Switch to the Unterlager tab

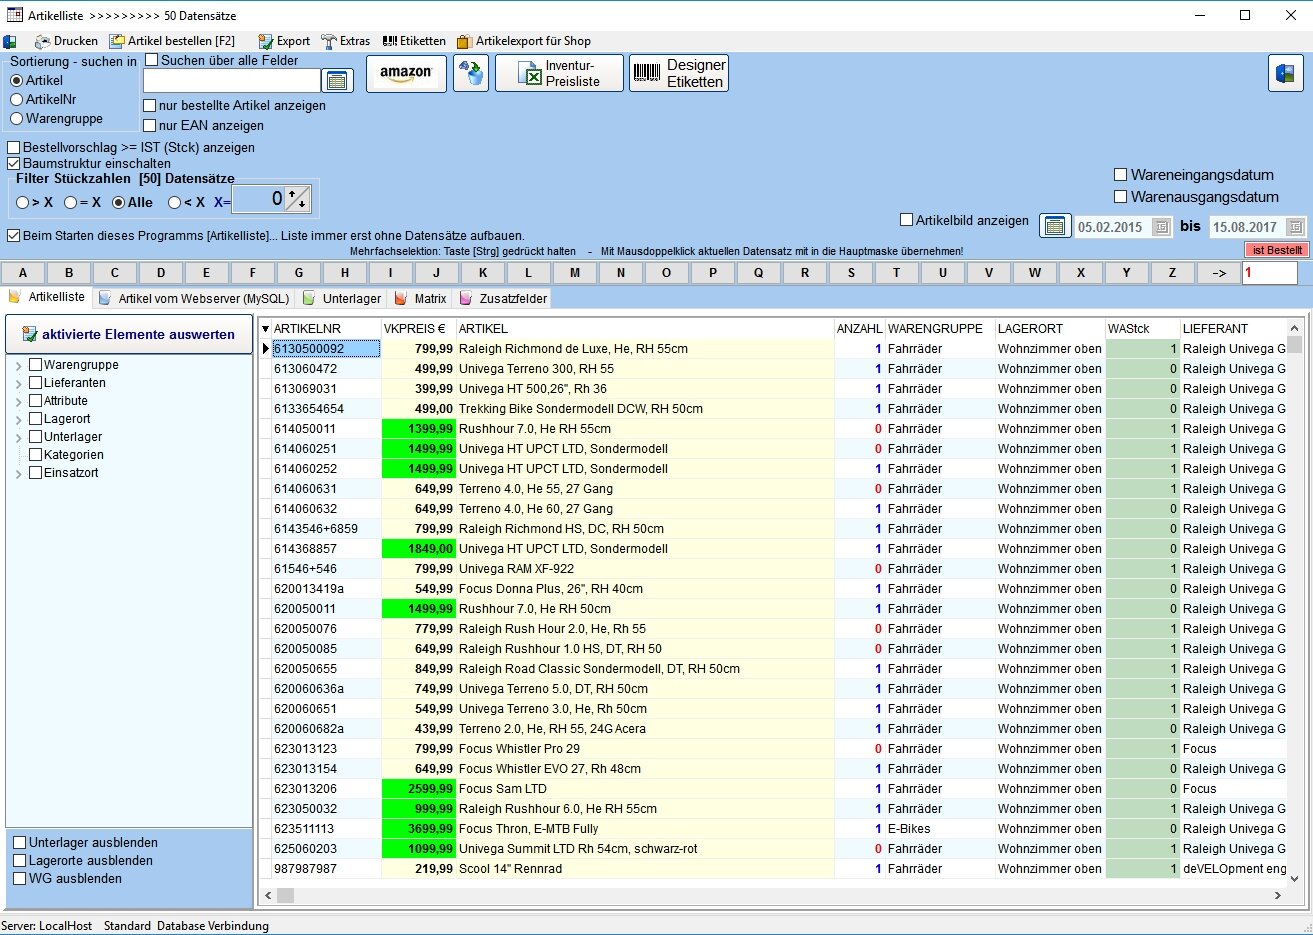pos(342,298)
